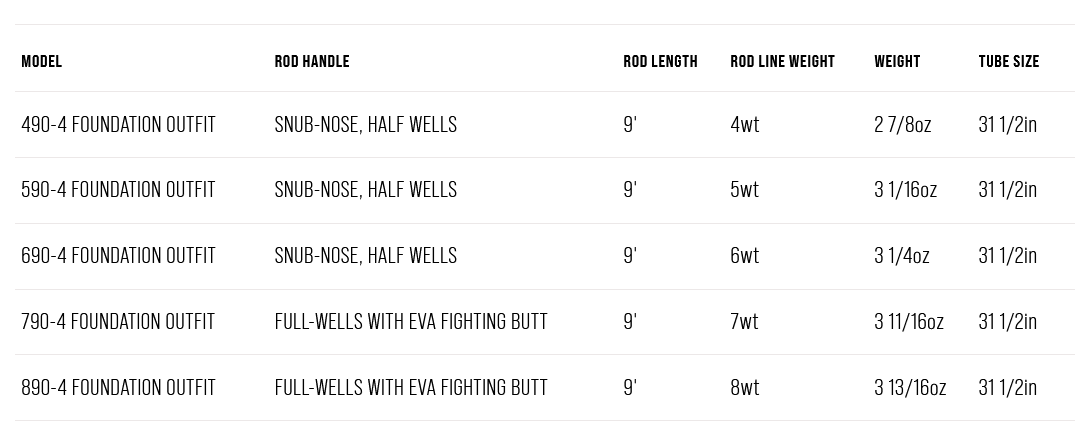Screen dimensions: 1086x444
Task: Click the 3 1/4oz weight value
Action: [901, 256]
